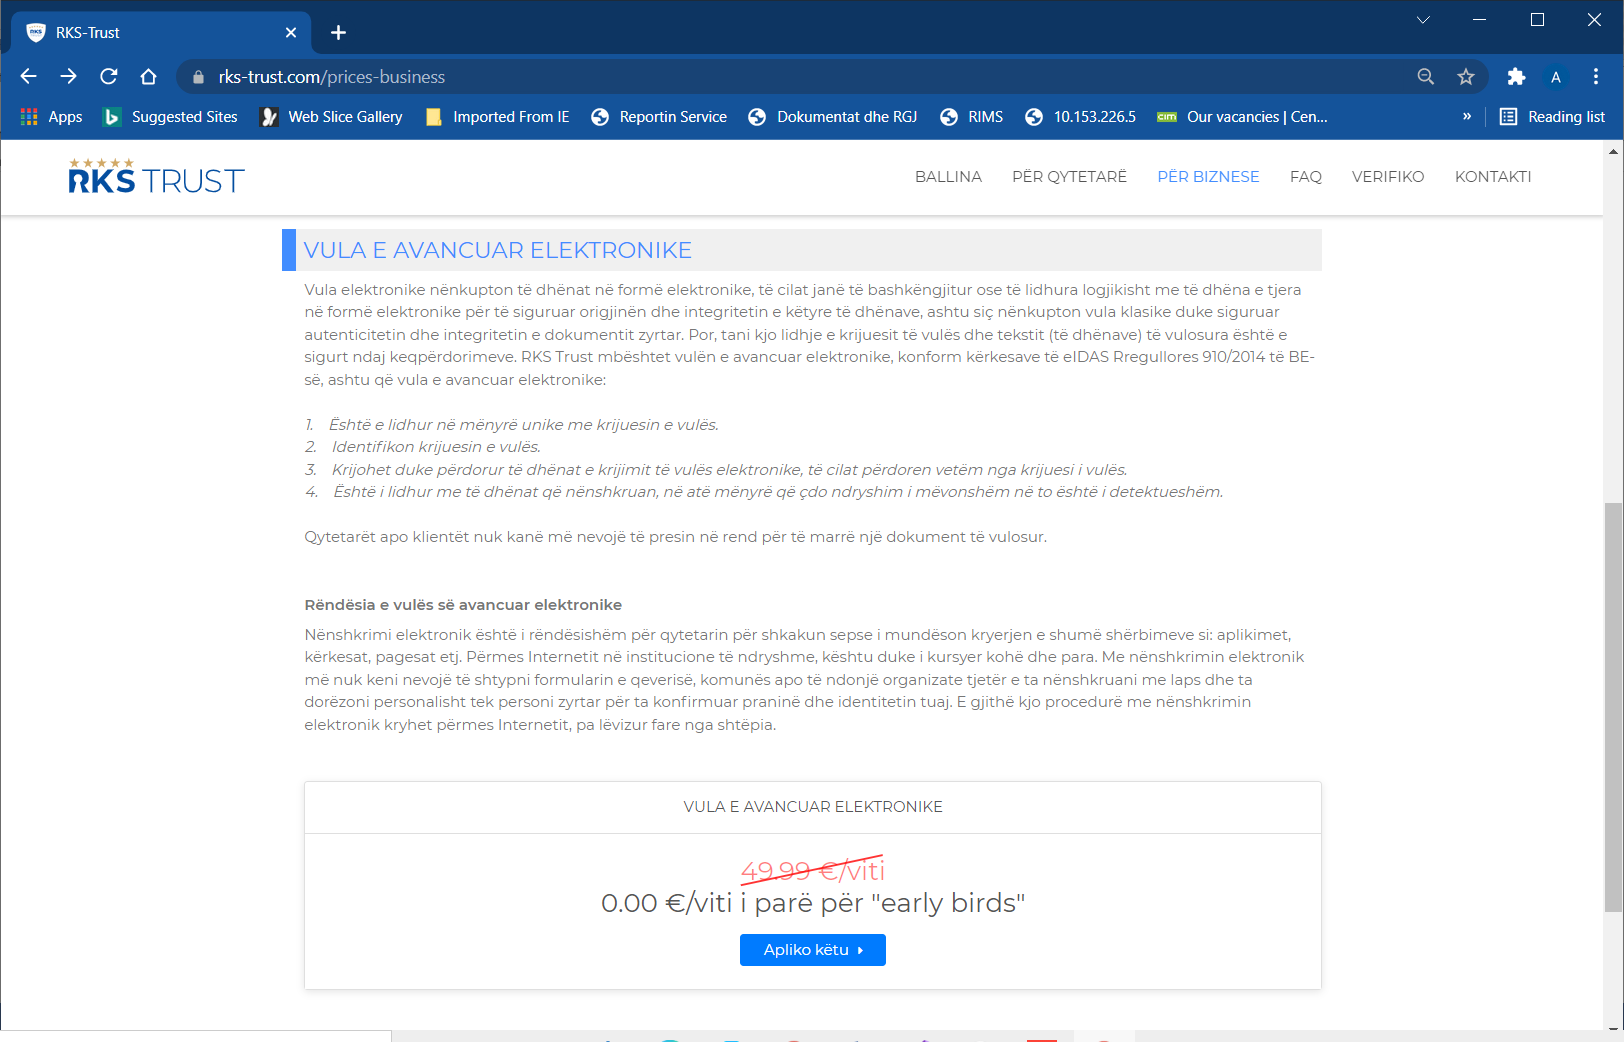Screen dimensions: 1624x1042
Task: Open the zoom magnifier icon in address bar
Action: coord(1426,77)
